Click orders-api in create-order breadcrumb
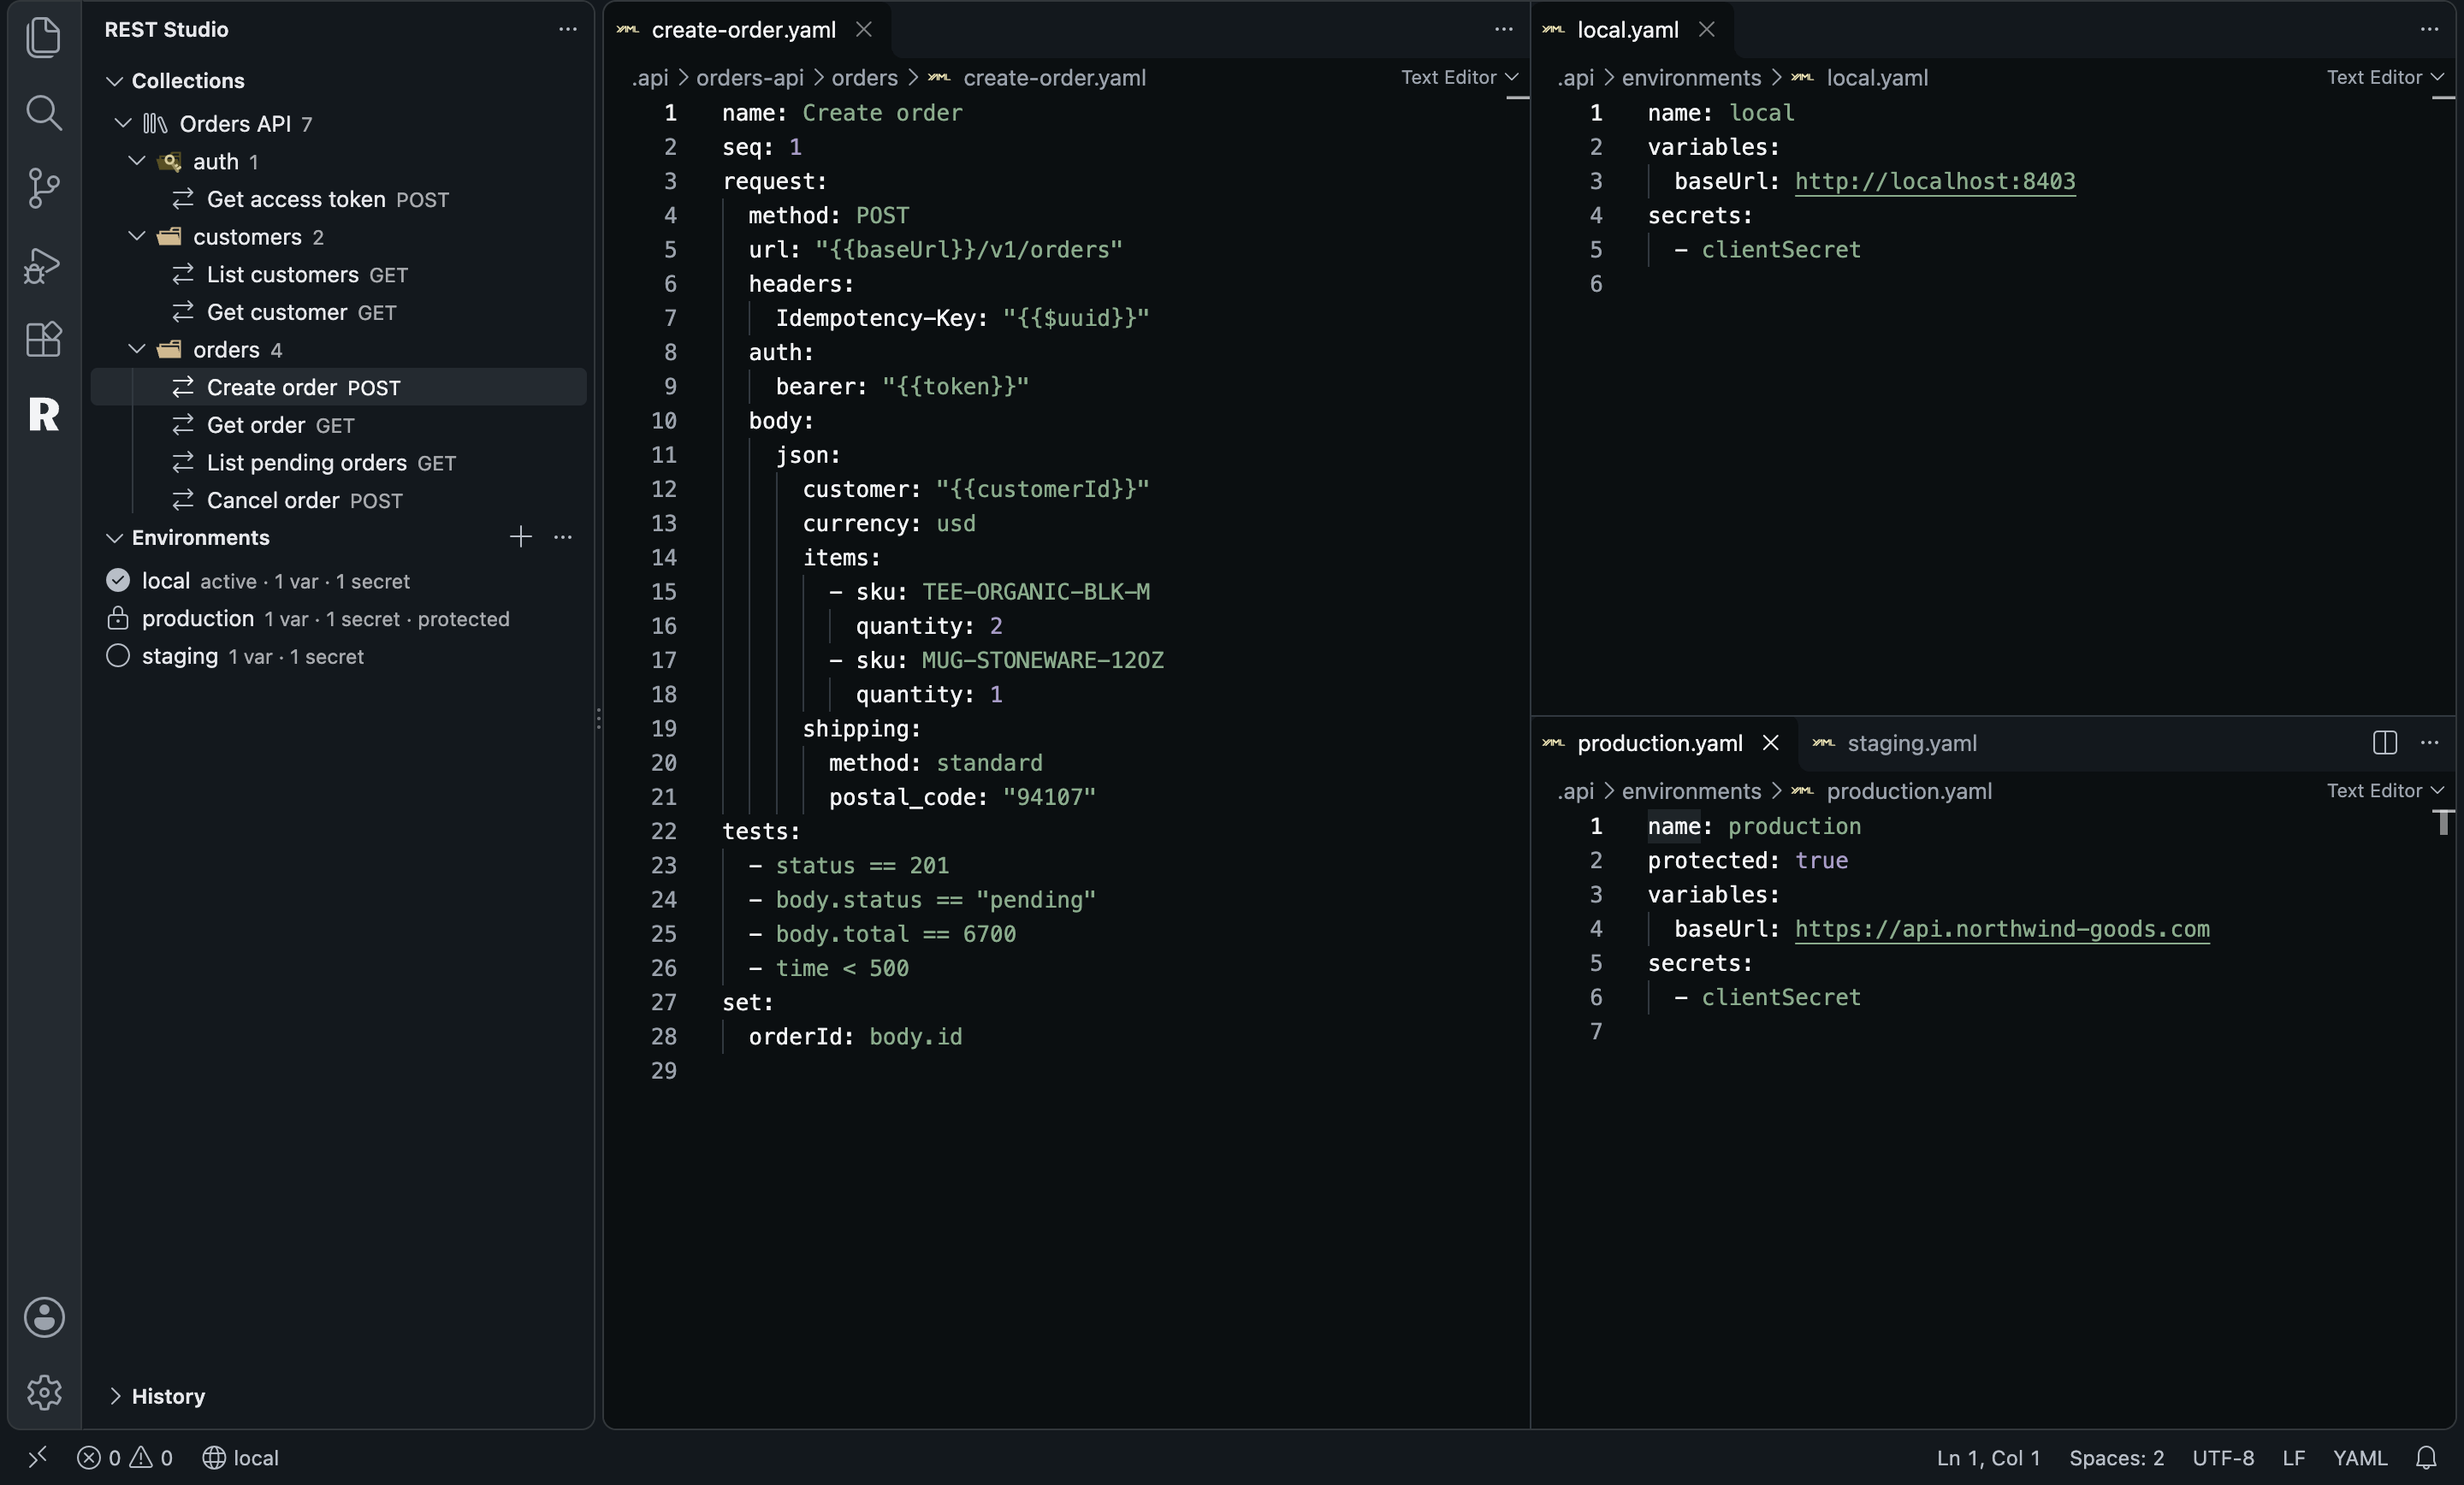Viewport: 2464px width, 1485px height. pos(749,77)
